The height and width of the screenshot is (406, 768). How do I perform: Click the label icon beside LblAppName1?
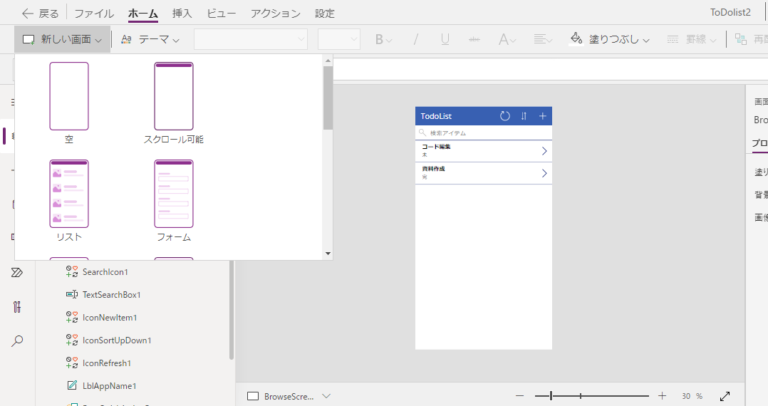(72, 385)
